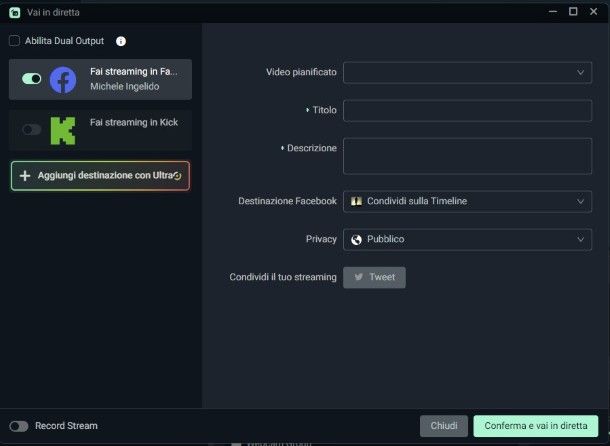Click Aggiungi destinazione con Ultra button
Screen dimensions: 610x446
click(x=100, y=176)
